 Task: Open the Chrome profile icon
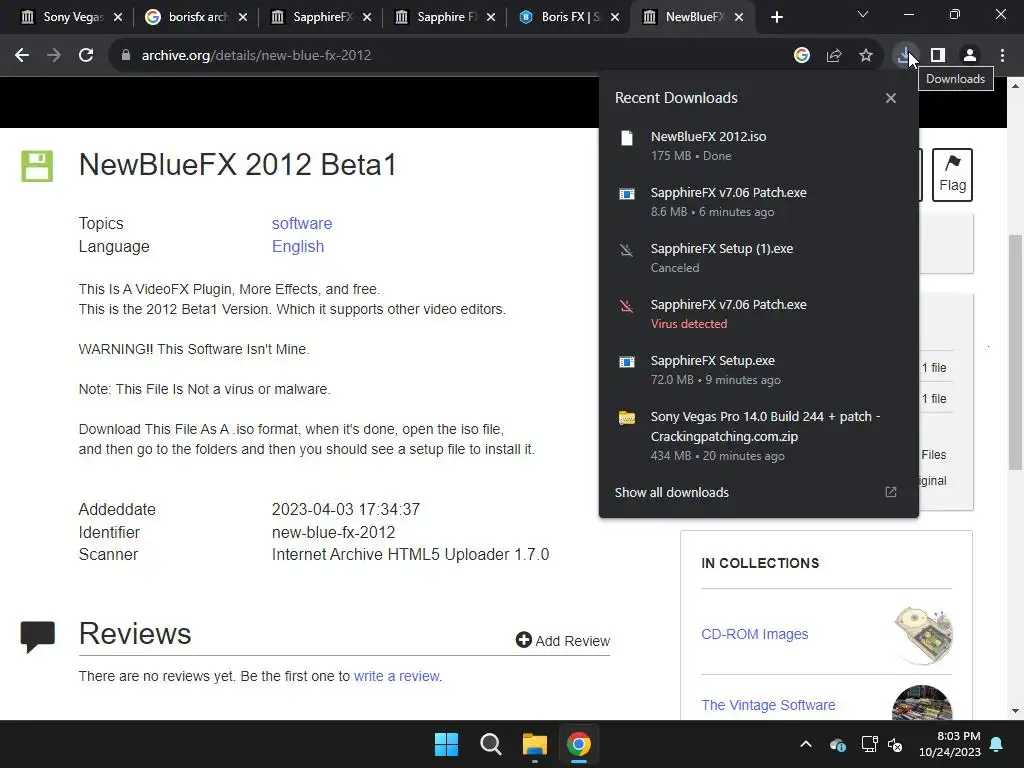(x=970, y=56)
